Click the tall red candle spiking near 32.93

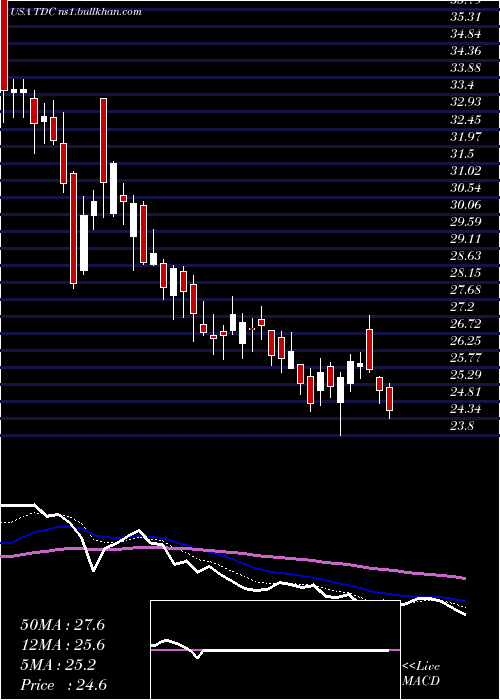tap(104, 140)
